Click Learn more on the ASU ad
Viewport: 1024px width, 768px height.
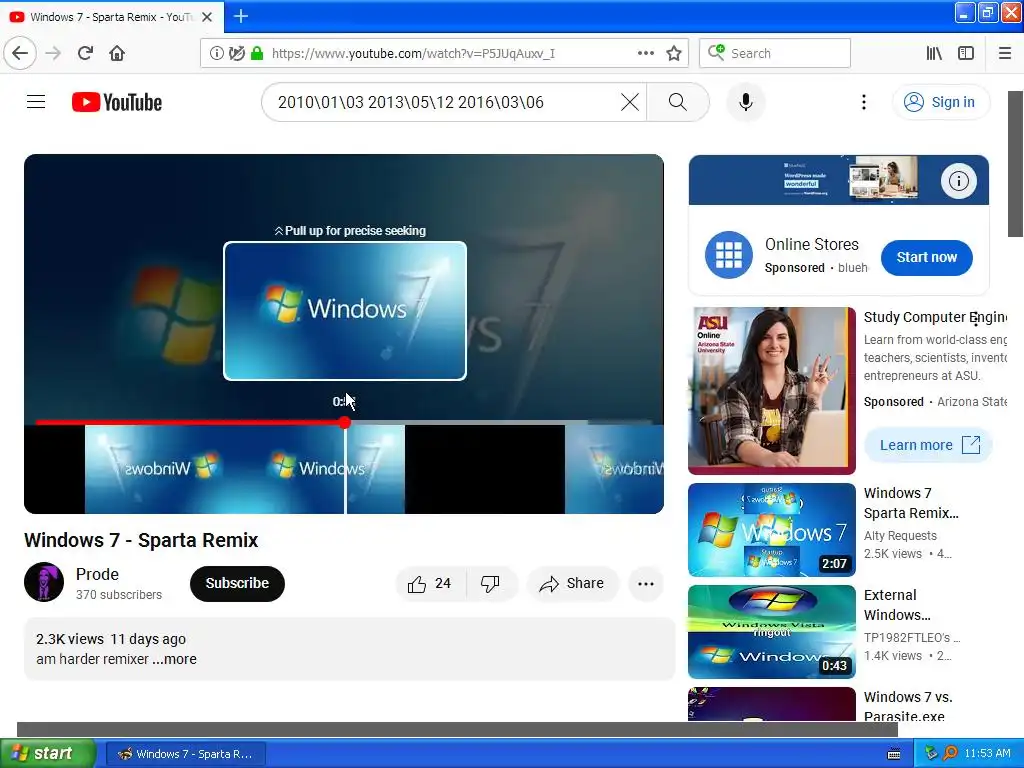[x=929, y=445]
